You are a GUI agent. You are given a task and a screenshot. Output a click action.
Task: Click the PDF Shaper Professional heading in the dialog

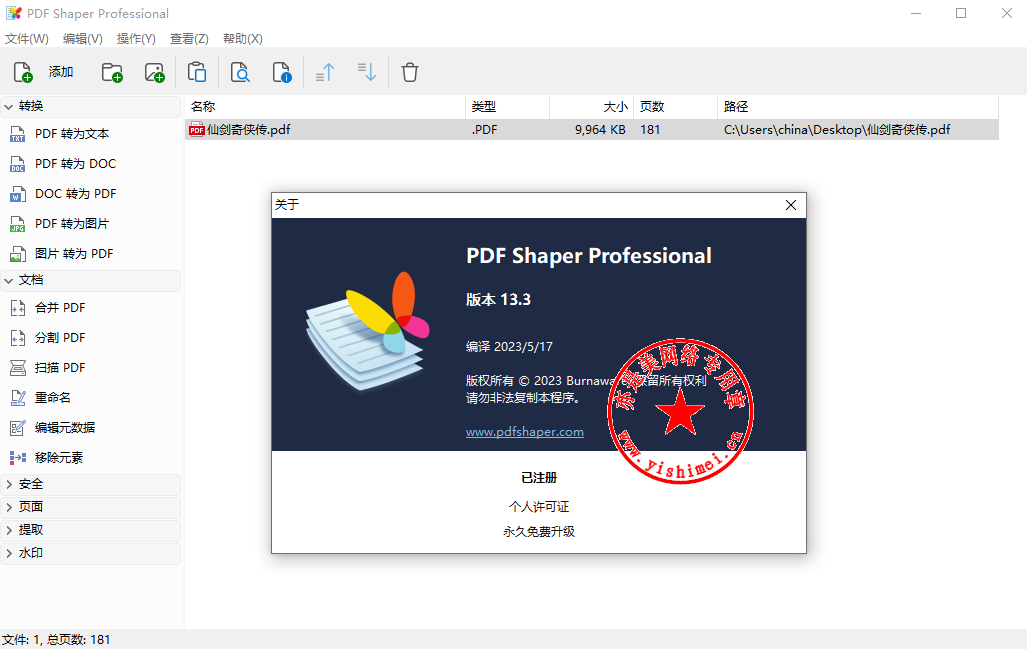coord(589,256)
